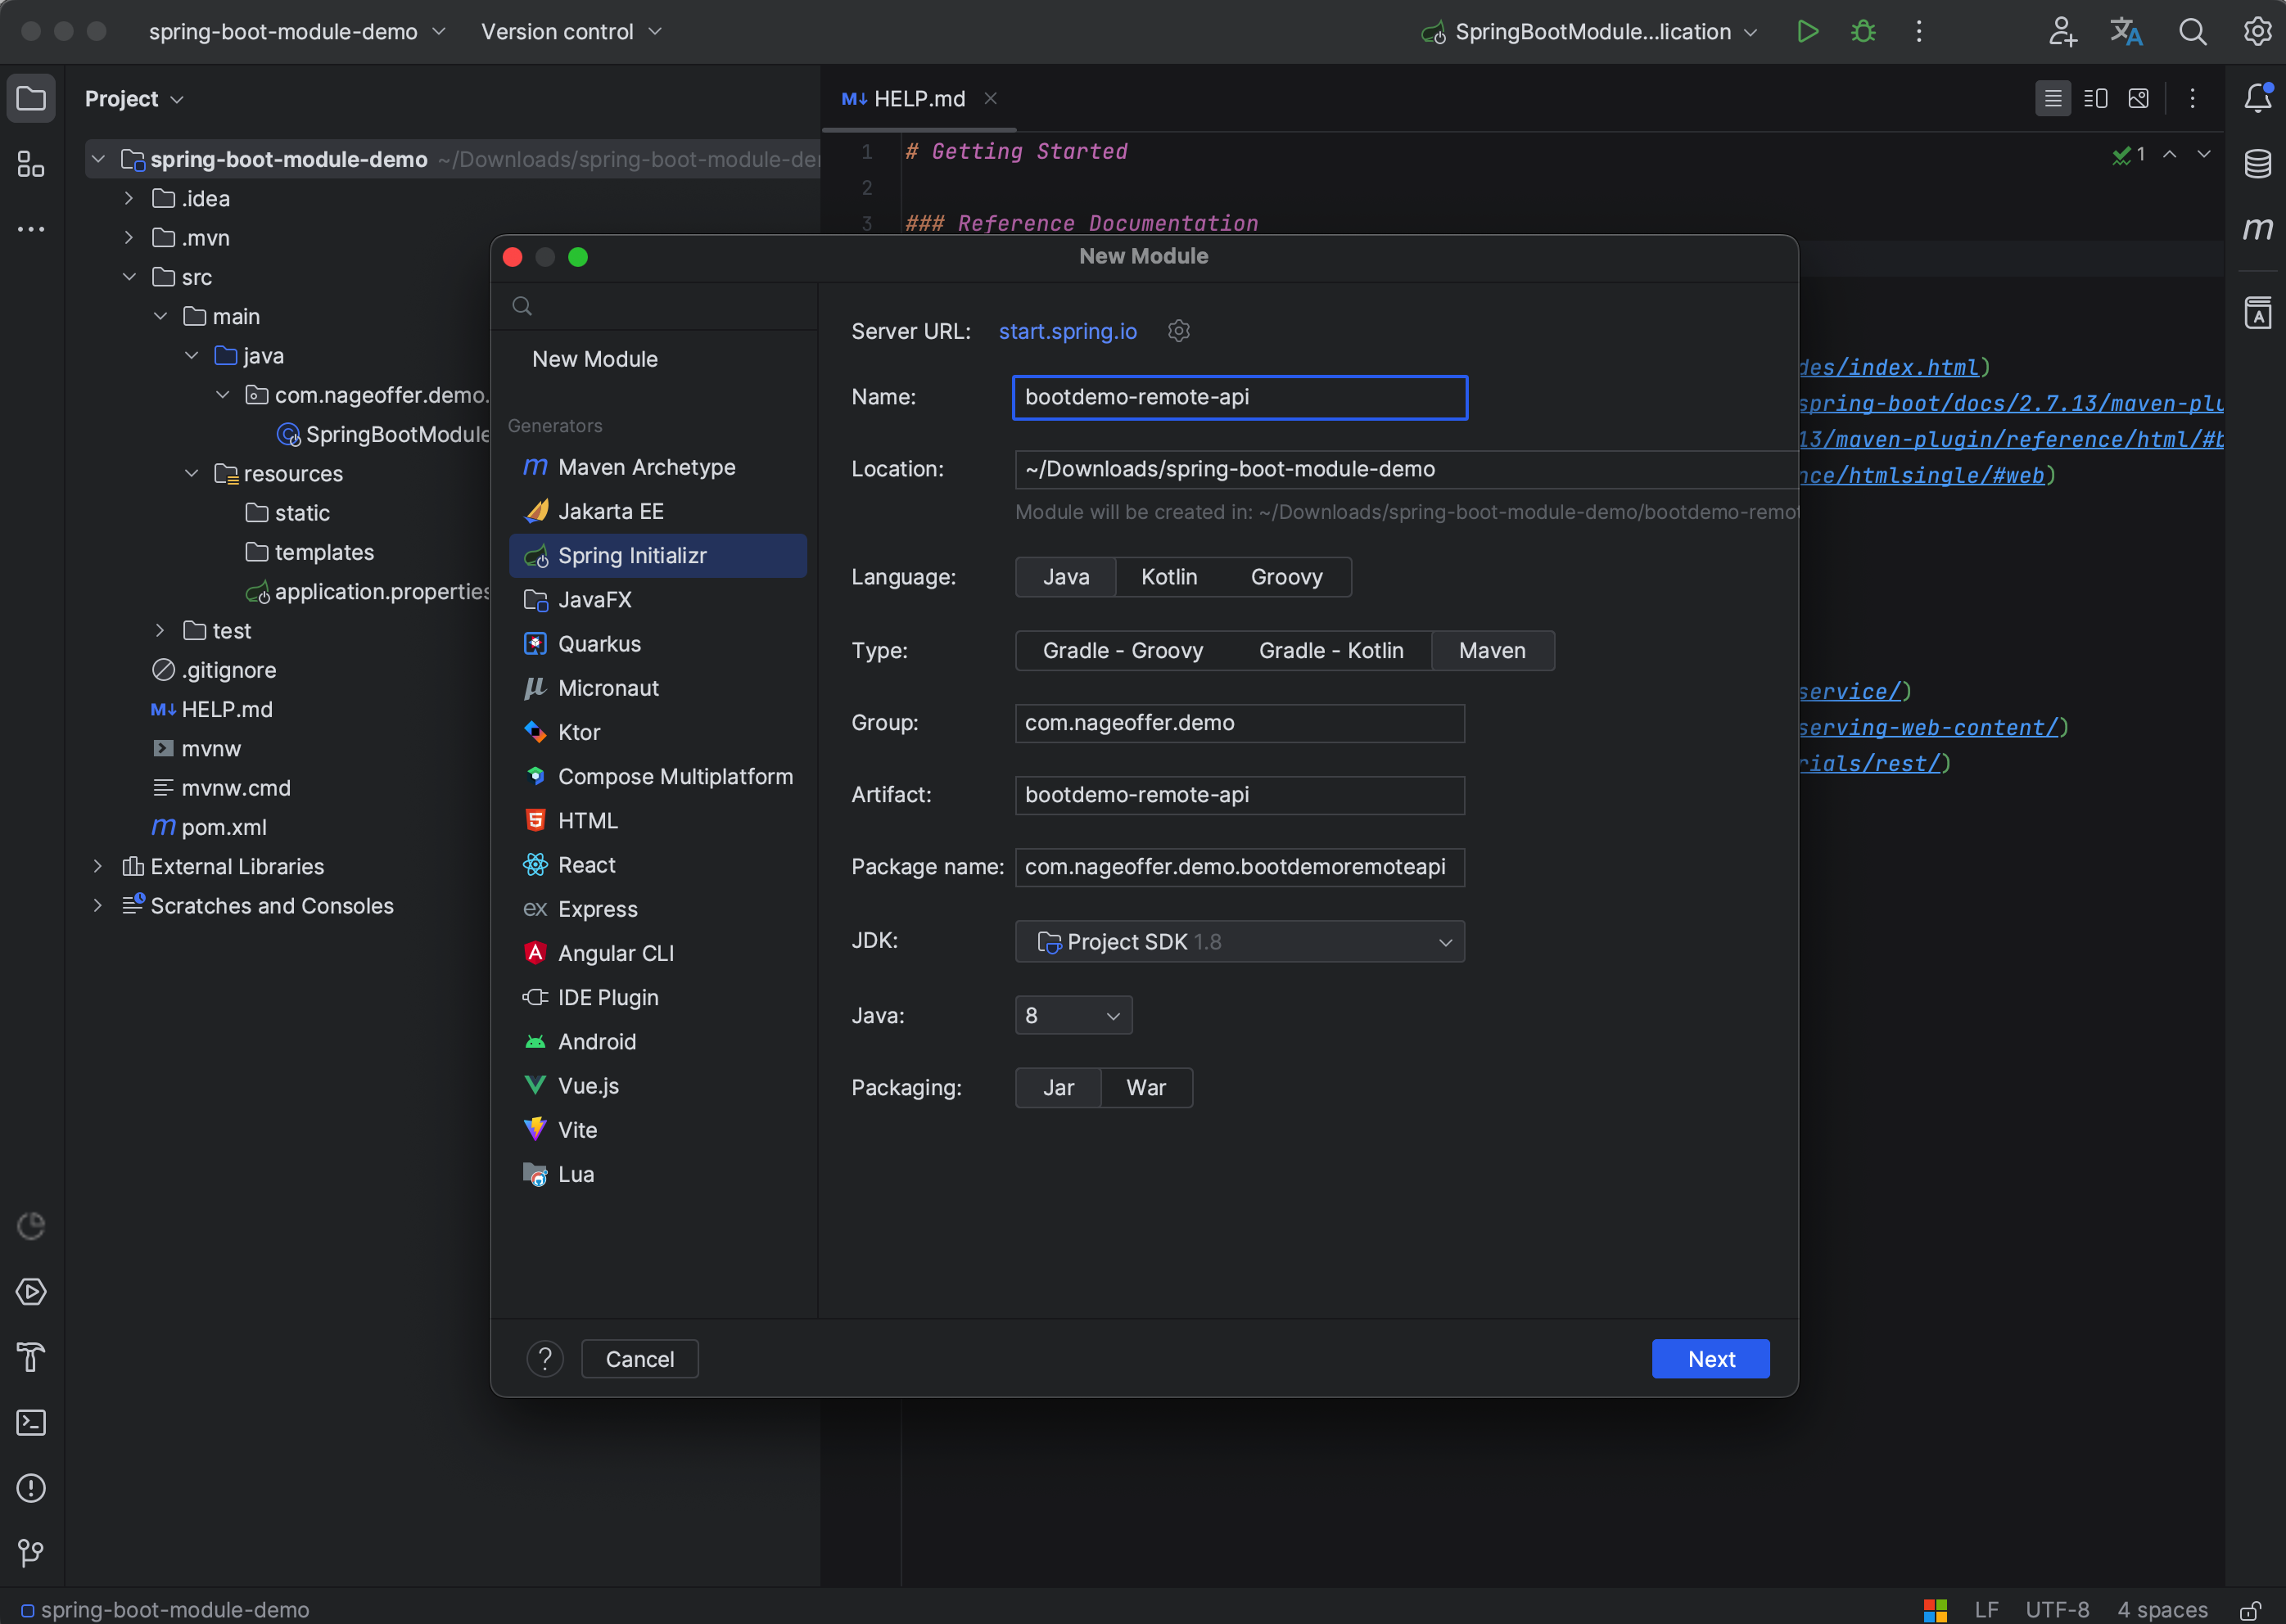
Task: Open IDE settings gear in title bar
Action: point(2257,32)
